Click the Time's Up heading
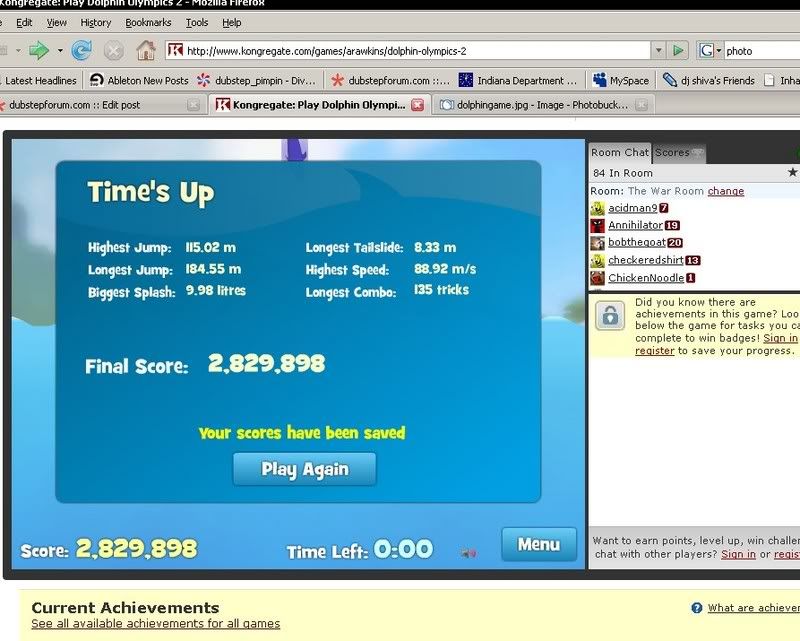Image resolution: width=800 pixels, height=641 pixels. pos(151,193)
